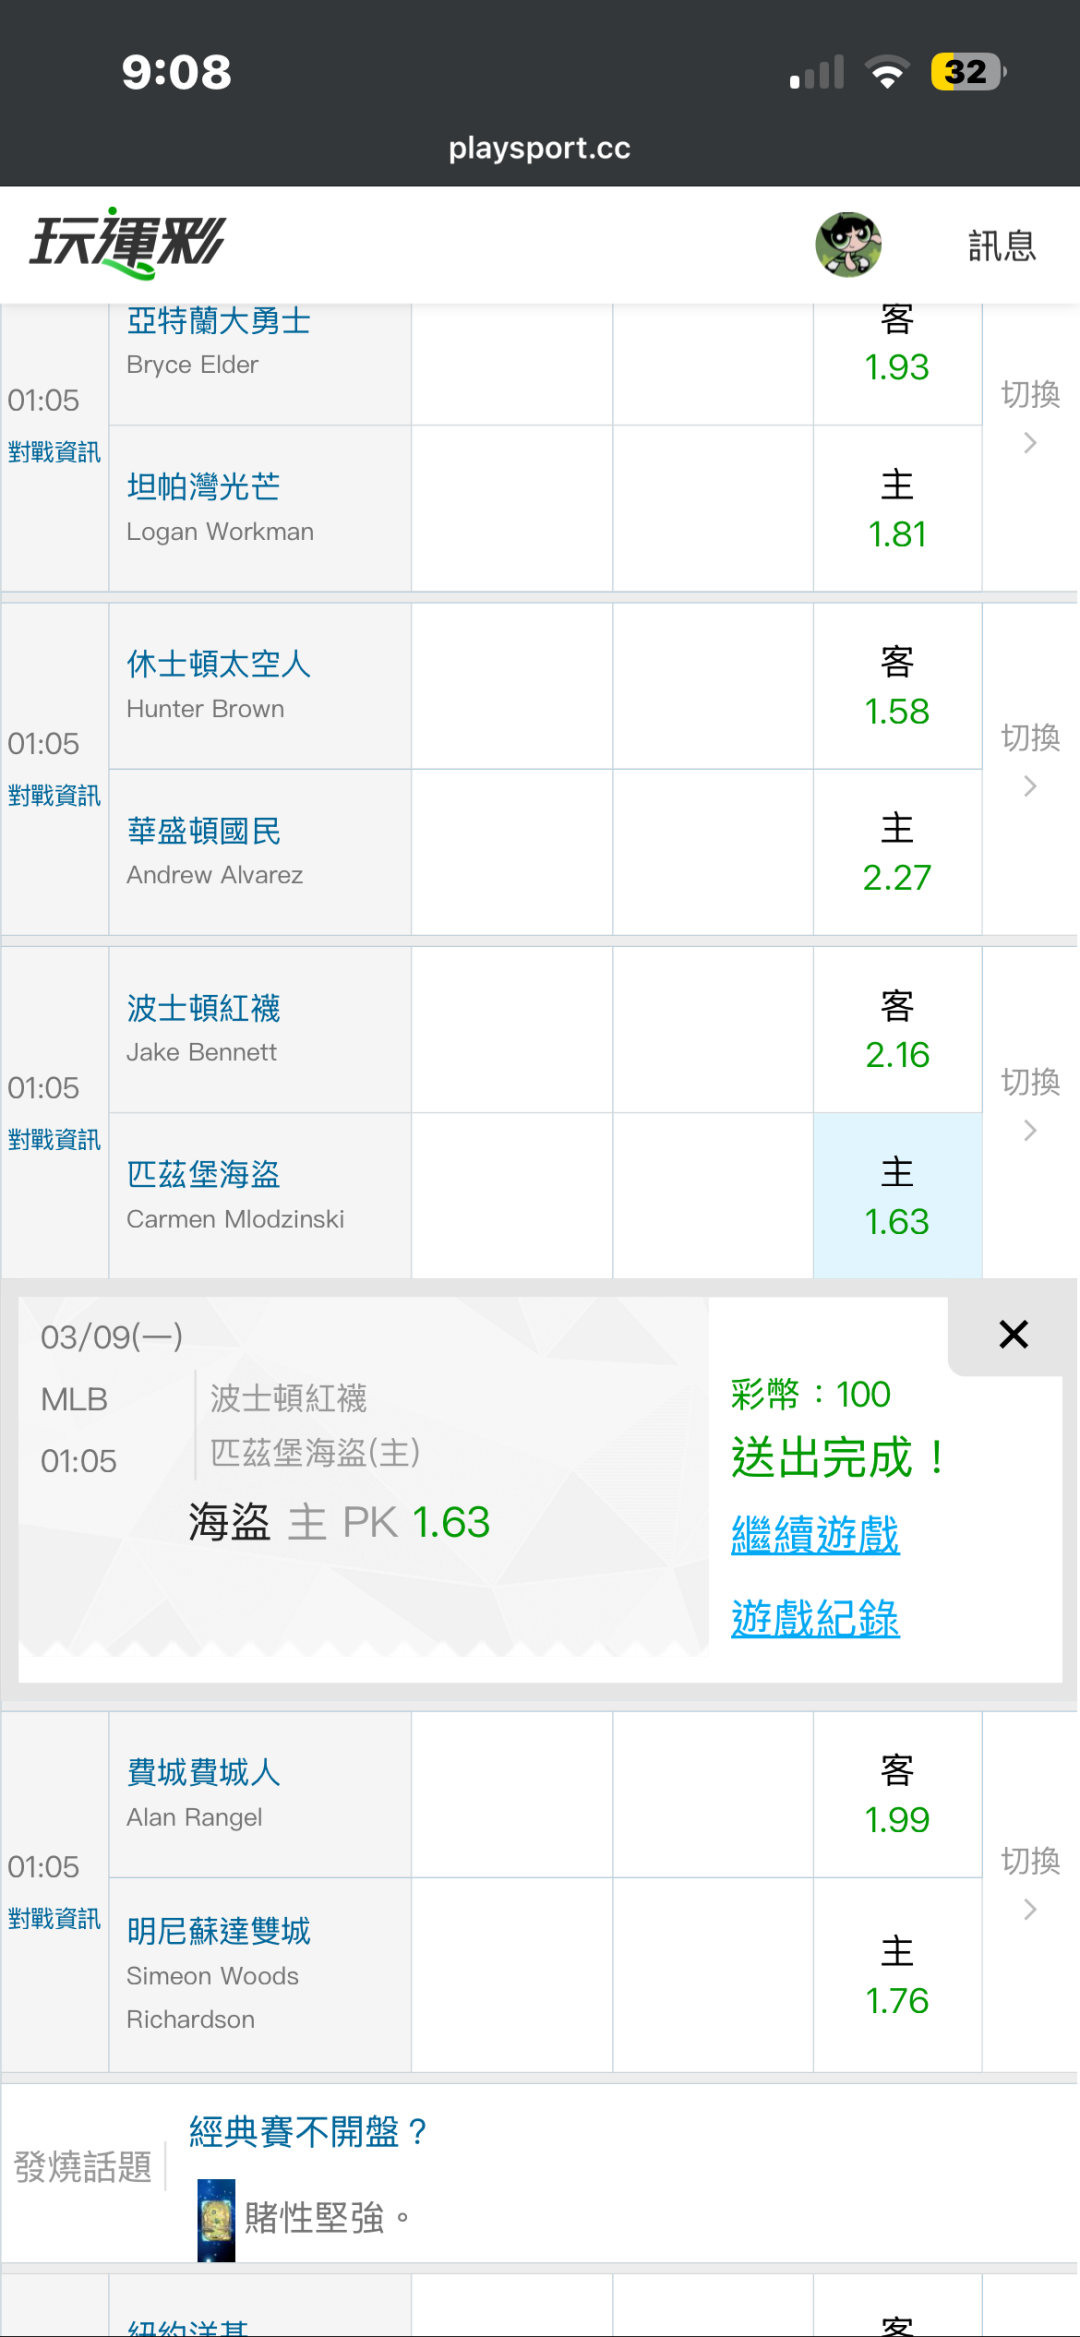Viewport: 1080px width, 2337px height.
Task: Expand 切換 for Astros vs Nationals game
Action: [1030, 758]
